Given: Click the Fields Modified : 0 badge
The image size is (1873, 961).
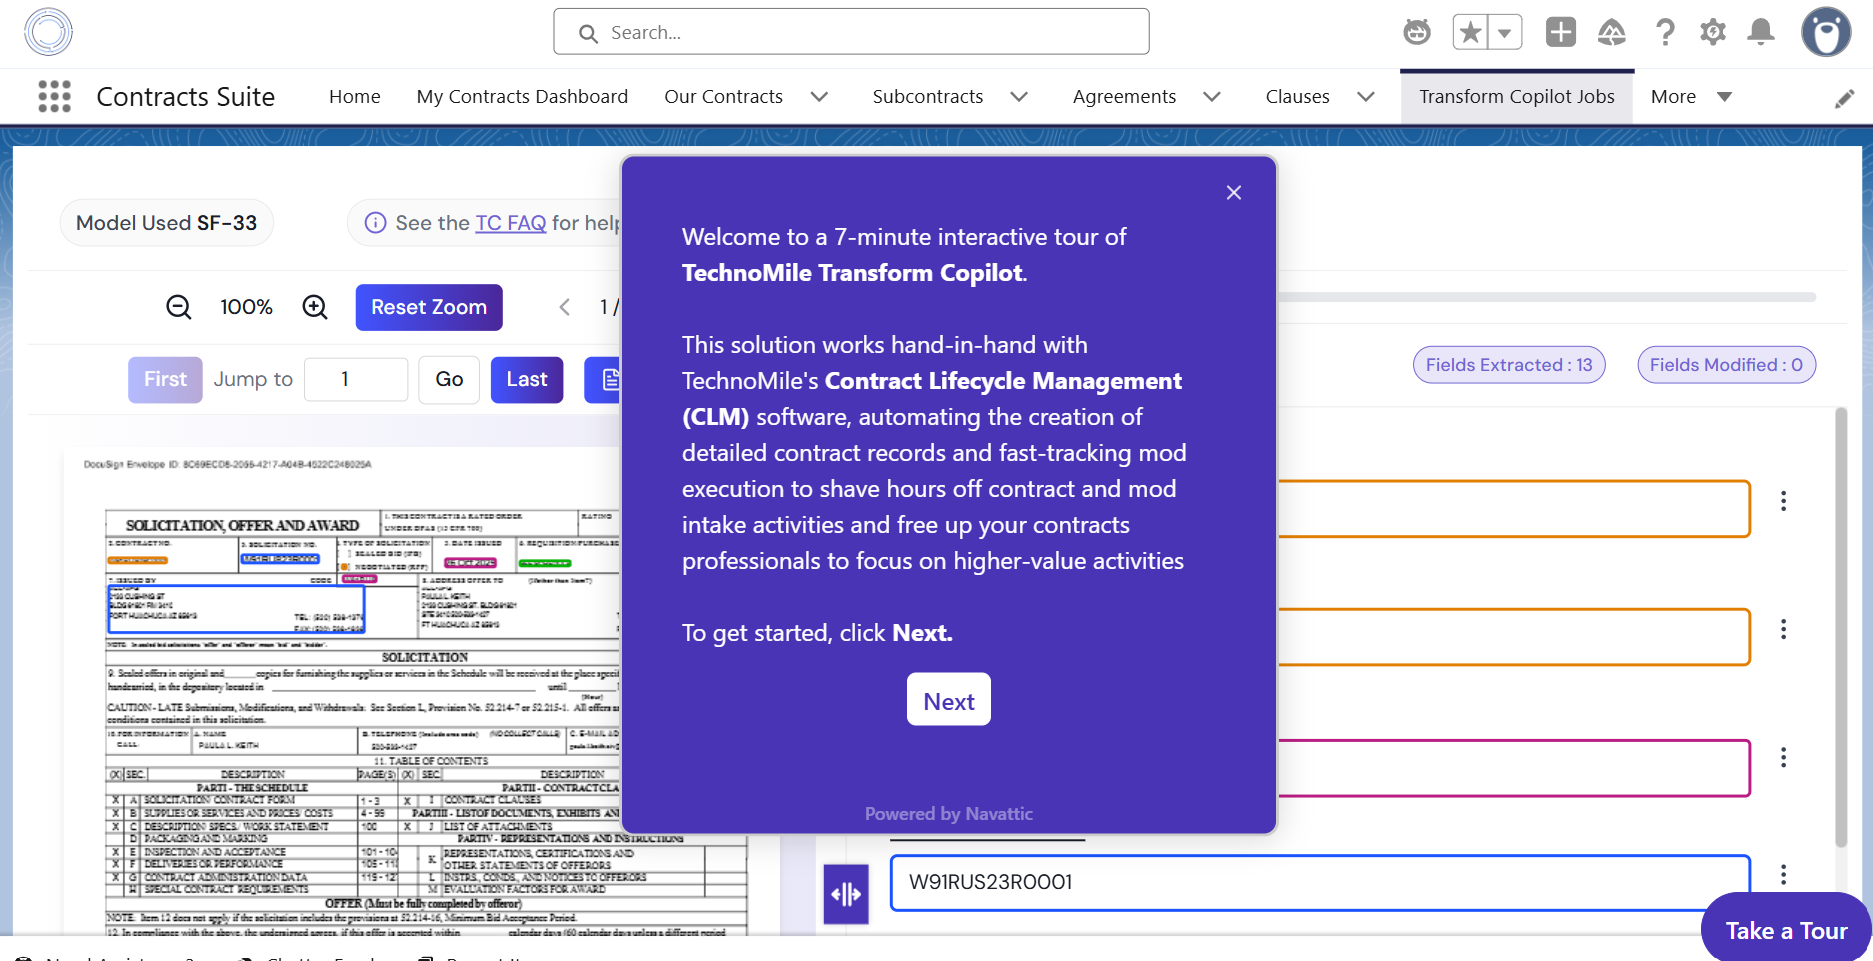Looking at the screenshot, I should [x=1726, y=365].
